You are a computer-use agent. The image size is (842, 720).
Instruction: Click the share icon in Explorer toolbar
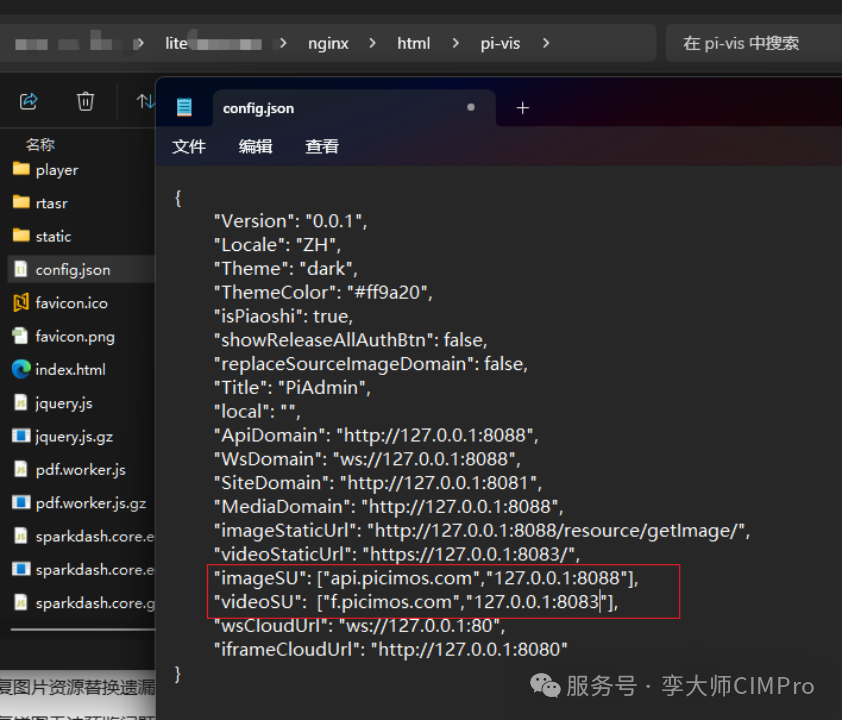point(28,101)
